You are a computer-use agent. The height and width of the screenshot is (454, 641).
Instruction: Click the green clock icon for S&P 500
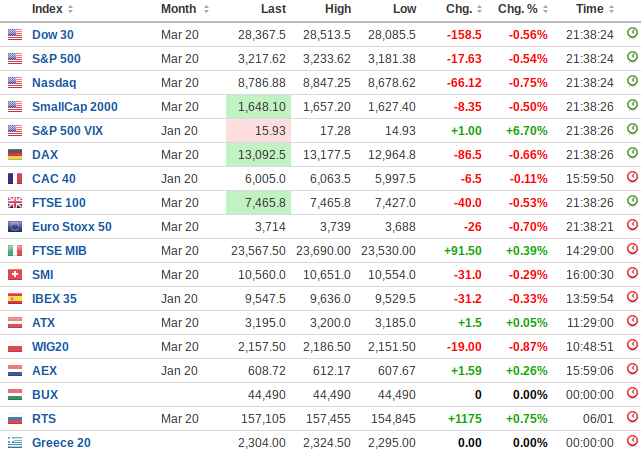click(632, 57)
